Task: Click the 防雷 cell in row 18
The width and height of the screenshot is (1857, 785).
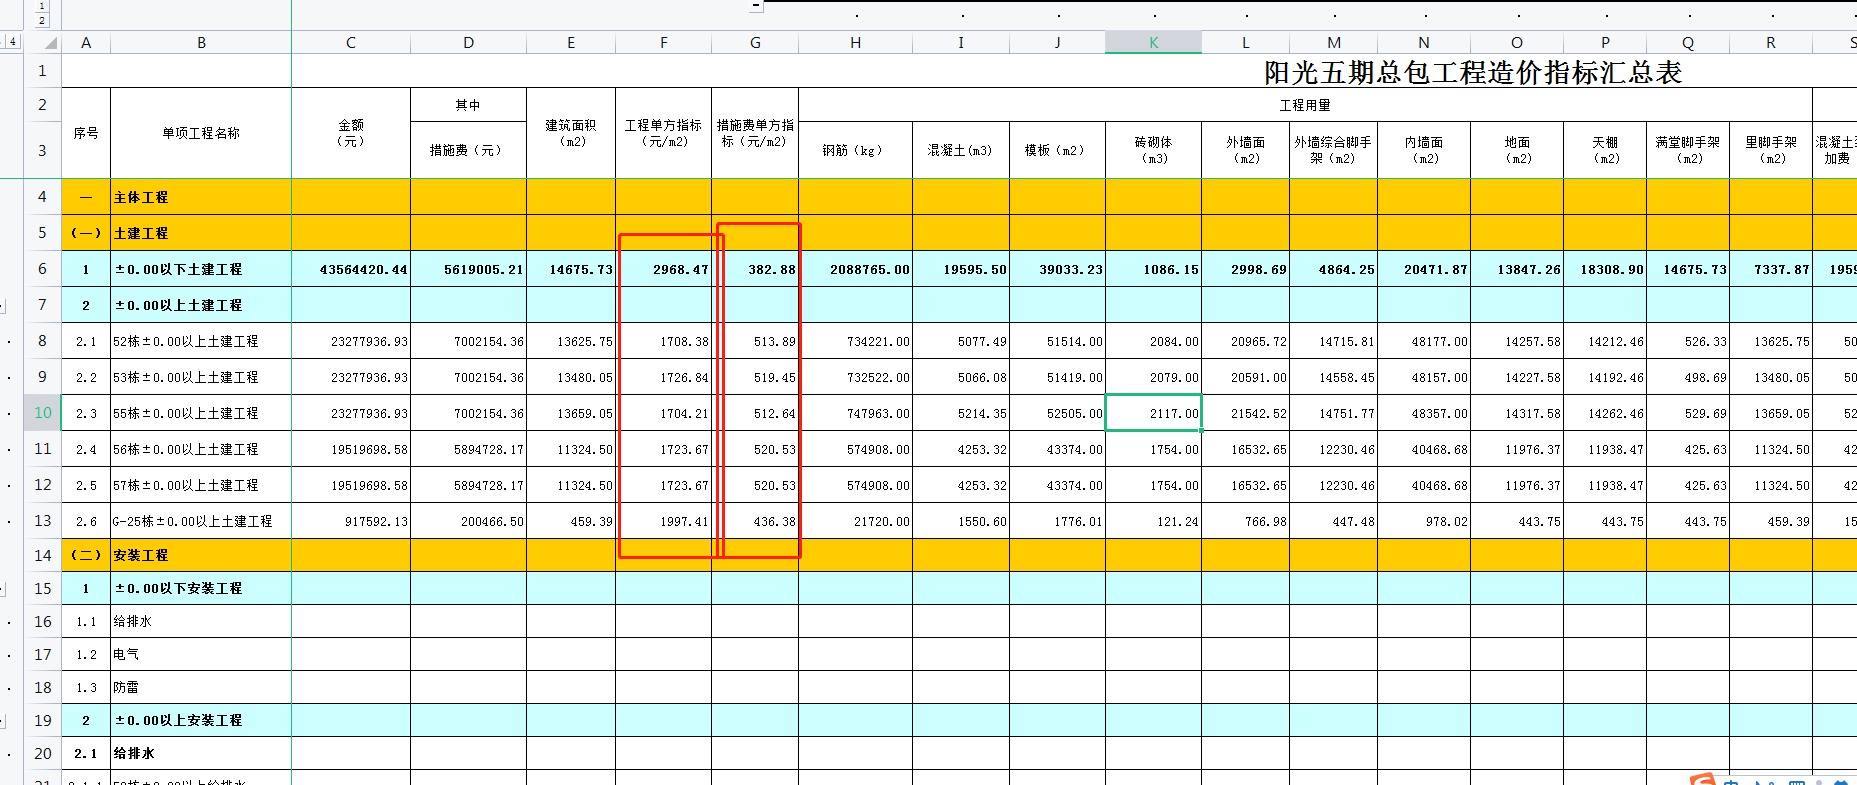Action: coord(201,687)
